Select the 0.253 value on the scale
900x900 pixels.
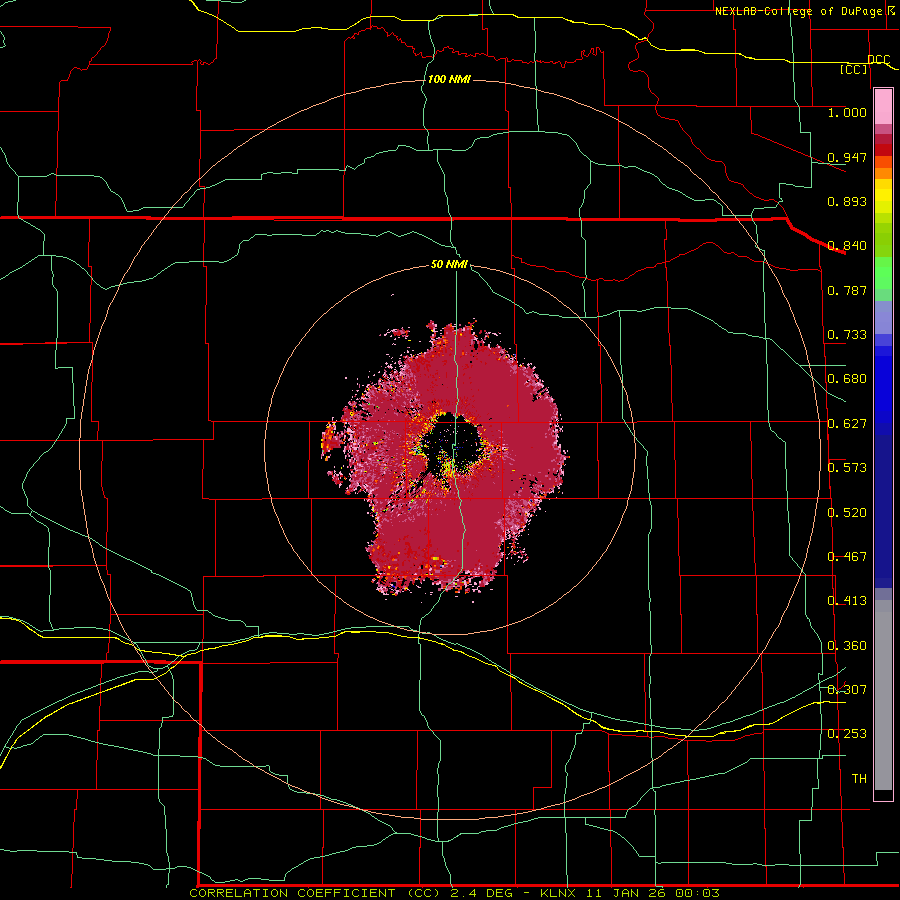(x=847, y=734)
